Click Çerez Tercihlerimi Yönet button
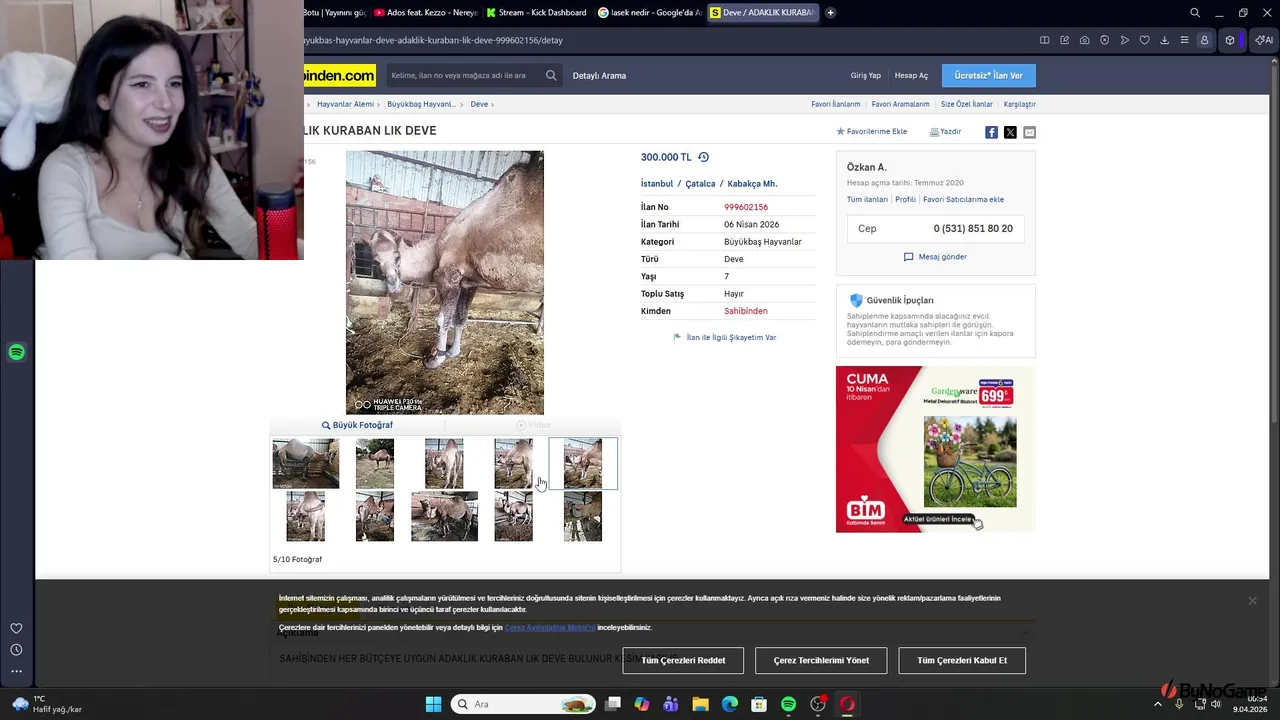 pos(821,660)
